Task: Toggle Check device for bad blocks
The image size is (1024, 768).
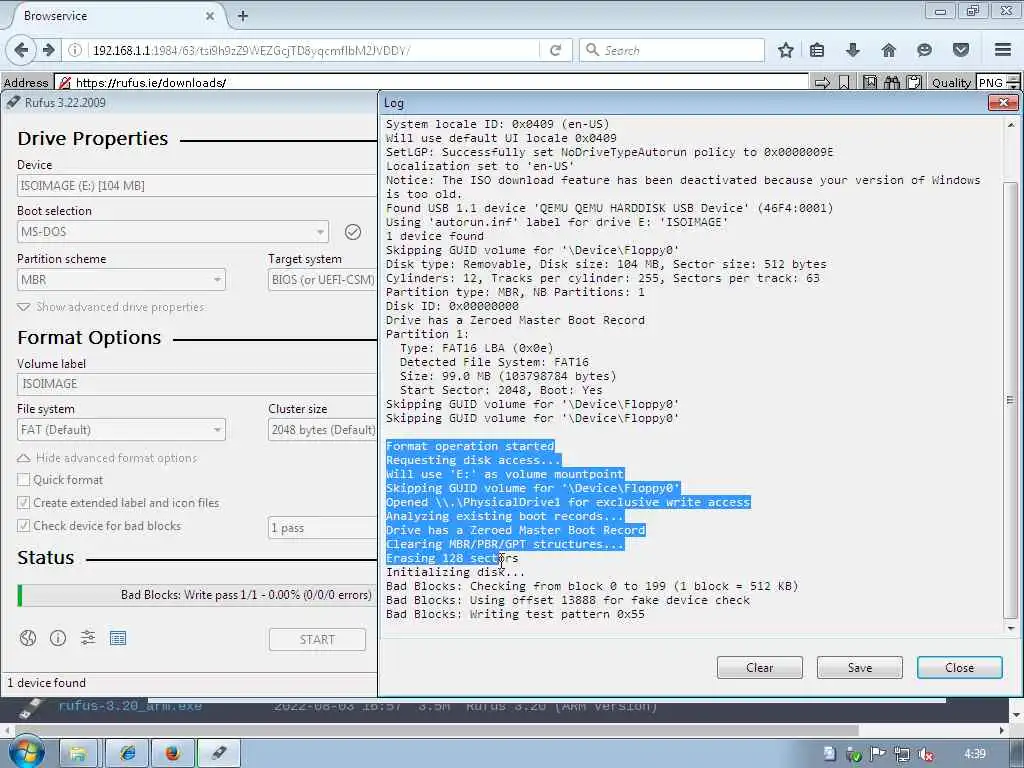Action: point(24,526)
